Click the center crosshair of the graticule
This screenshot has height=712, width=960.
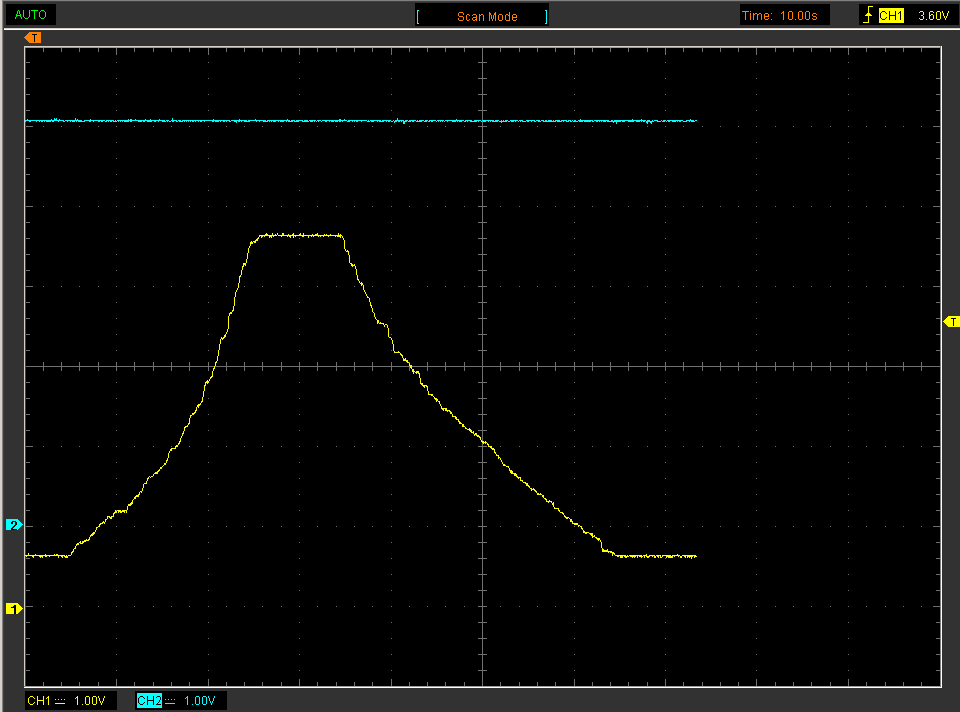[x=482, y=366]
